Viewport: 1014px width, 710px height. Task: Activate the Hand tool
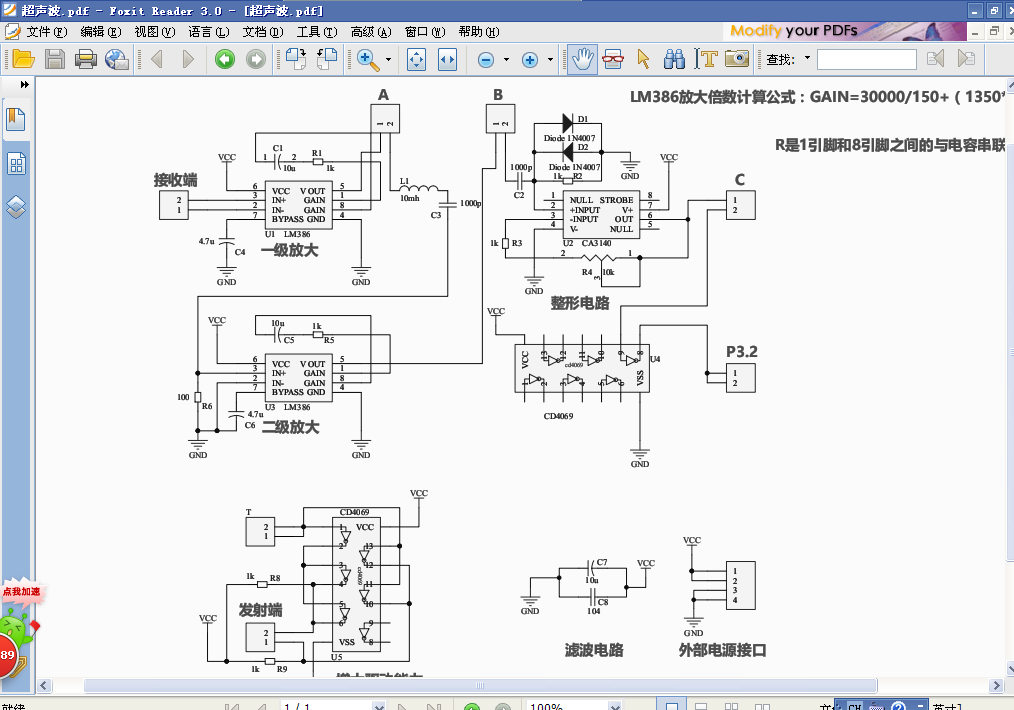click(582, 59)
